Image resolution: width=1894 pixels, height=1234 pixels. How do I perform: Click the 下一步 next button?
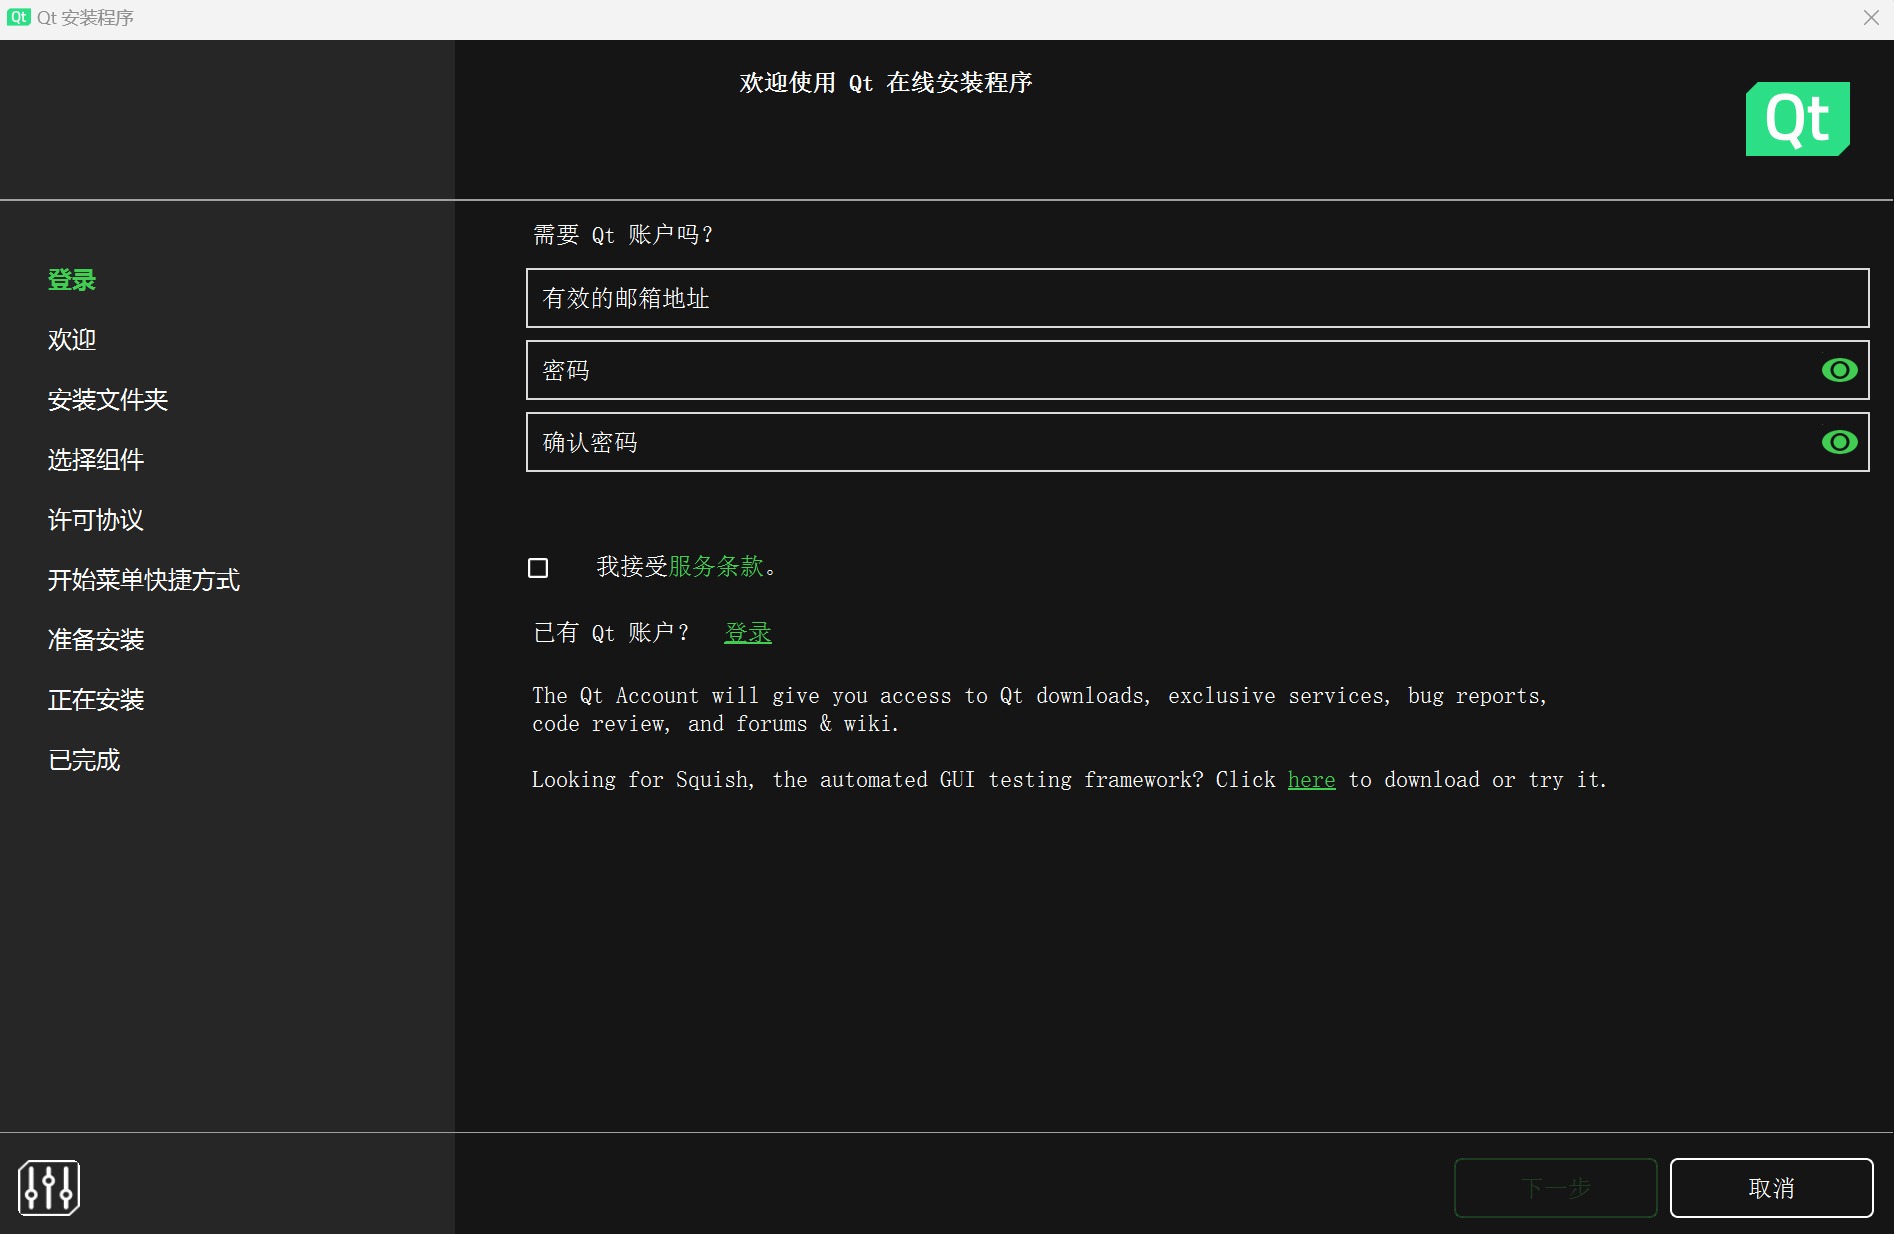pyautogui.click(x=1555, y=1188)
